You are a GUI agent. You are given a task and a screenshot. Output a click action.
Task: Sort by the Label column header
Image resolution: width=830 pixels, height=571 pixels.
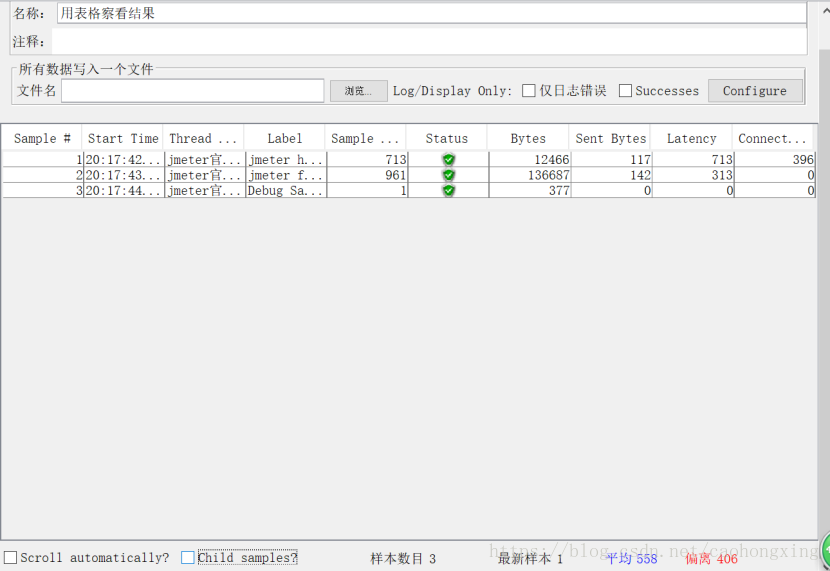coord(285,138)
